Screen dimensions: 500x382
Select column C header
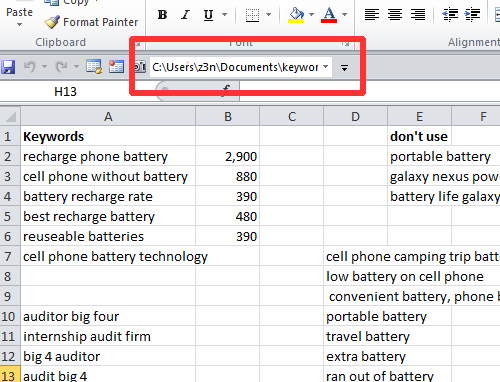(x=292, y=117)
